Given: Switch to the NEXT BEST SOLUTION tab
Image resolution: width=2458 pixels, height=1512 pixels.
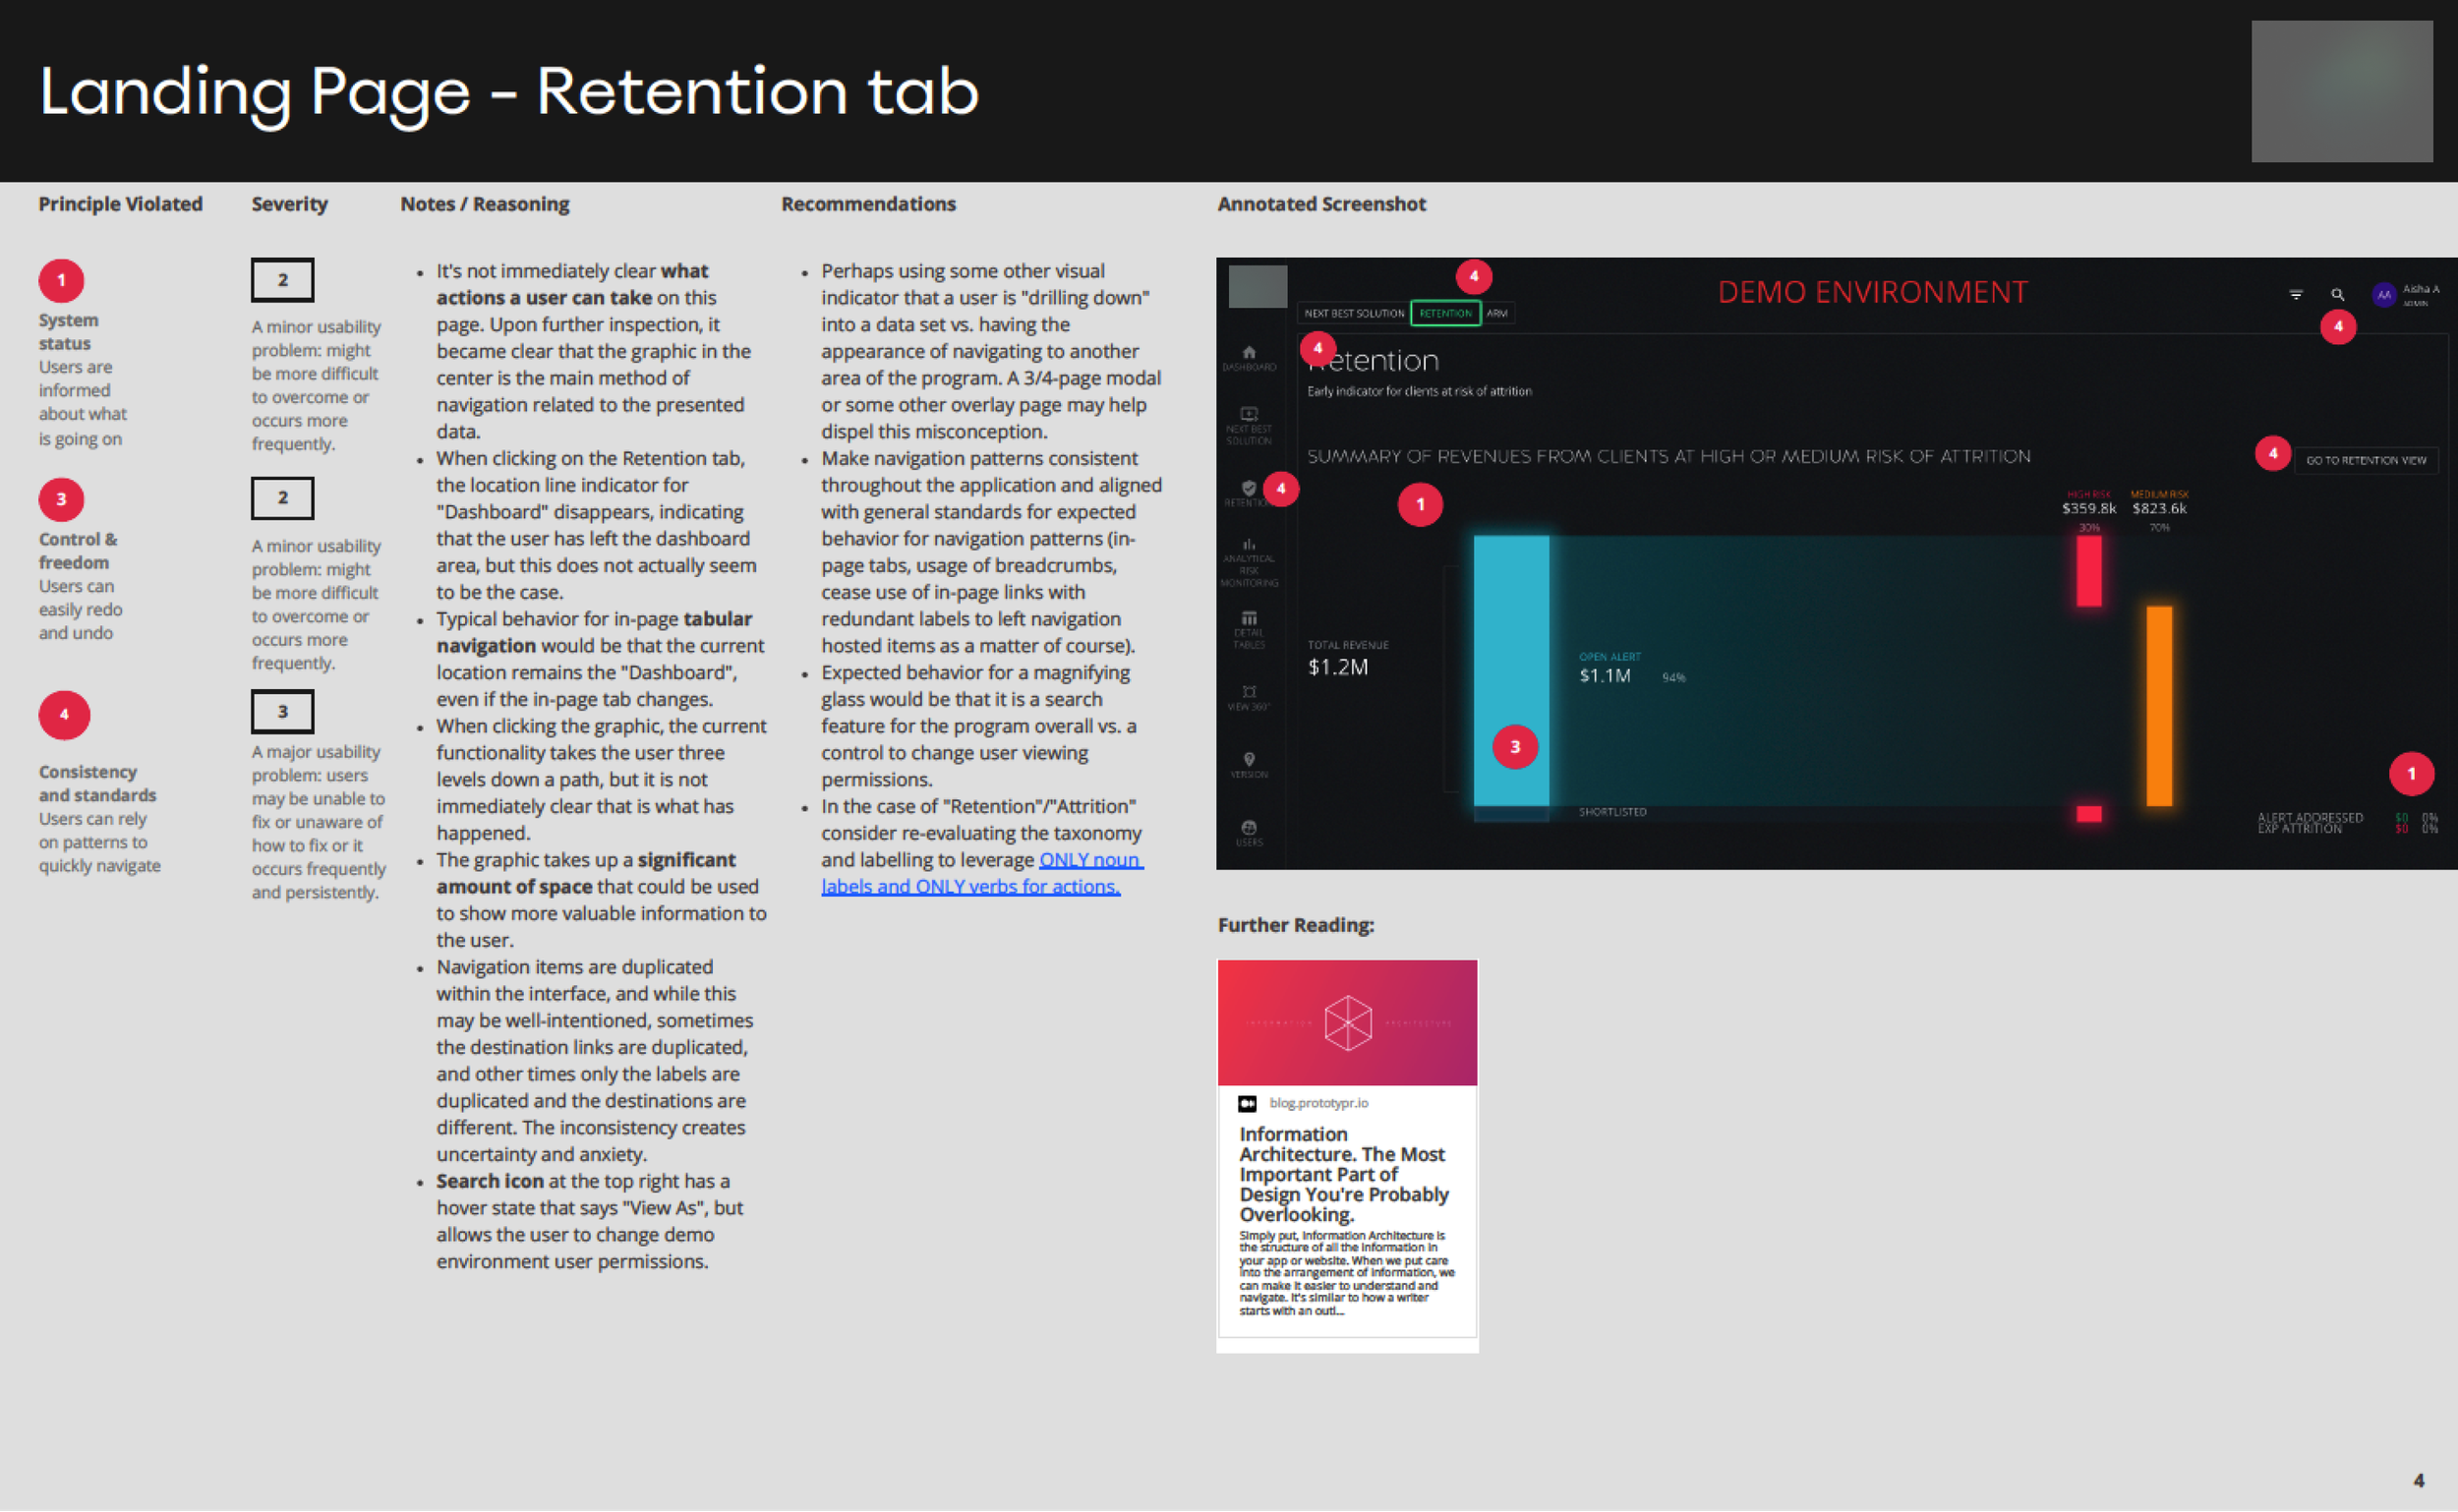Looking at the screenshot, I should [1353, 313].
